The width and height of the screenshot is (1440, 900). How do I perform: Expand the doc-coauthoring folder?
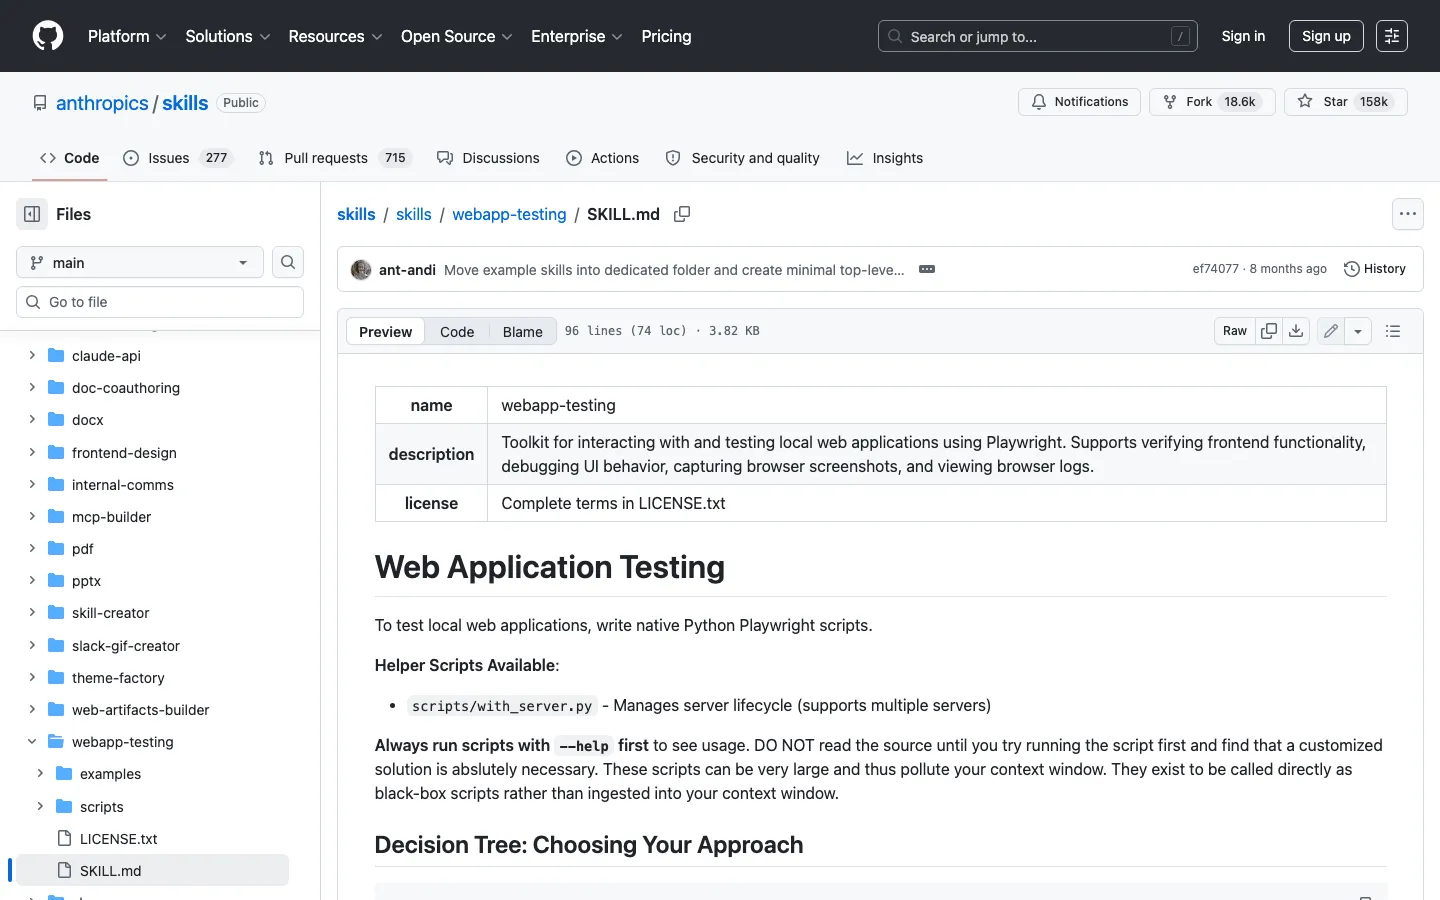pos(32,387)
